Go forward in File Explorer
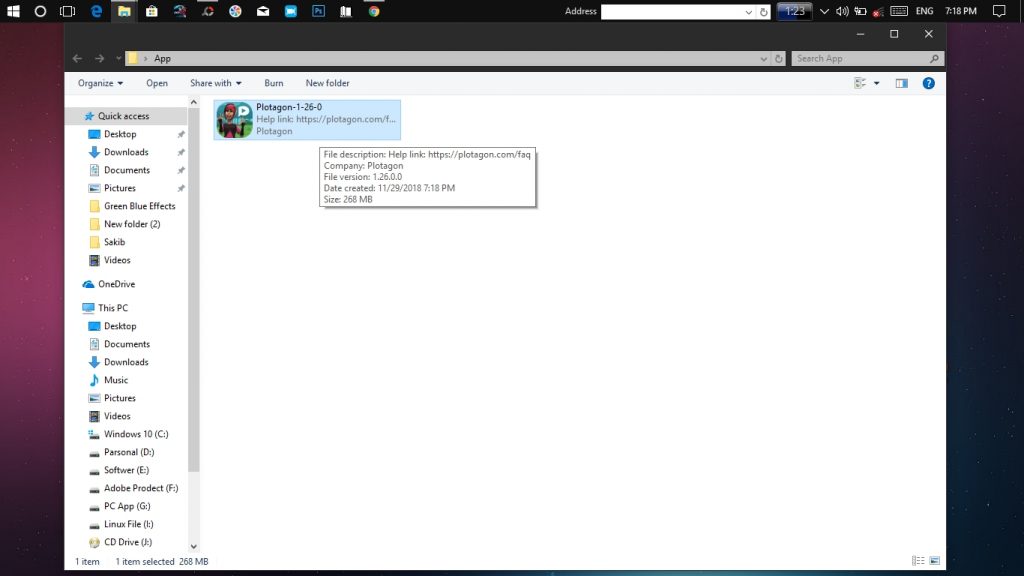 99,58
